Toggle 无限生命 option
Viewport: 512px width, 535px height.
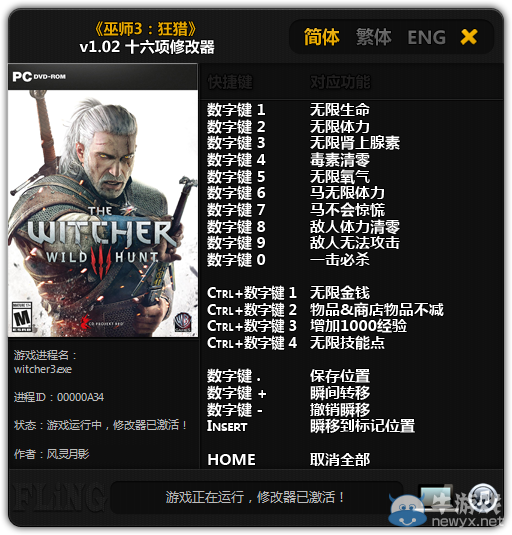[340, 110]
